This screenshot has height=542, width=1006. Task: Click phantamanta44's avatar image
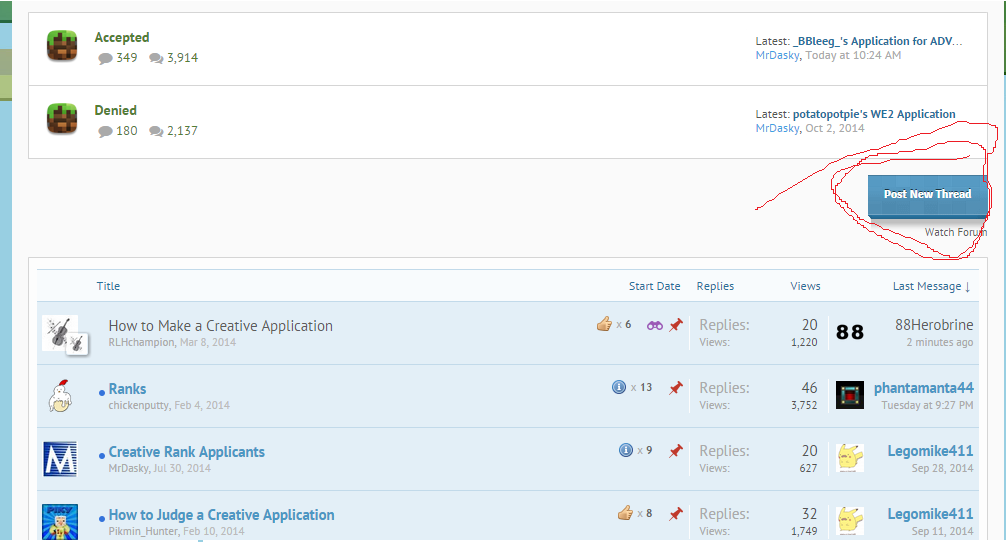[x=850, y=395]
